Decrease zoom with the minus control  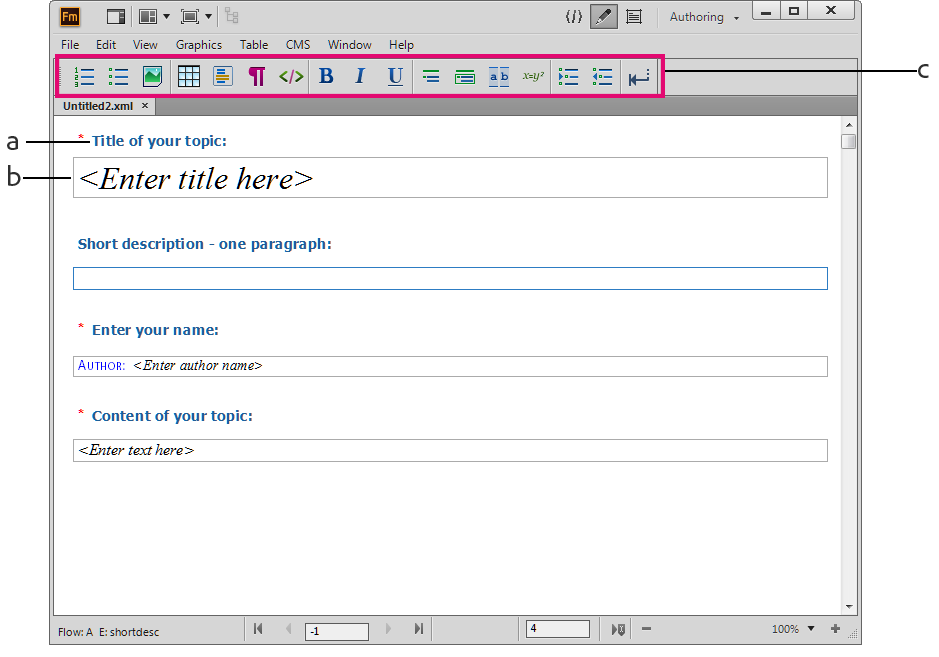coord(646,628)
